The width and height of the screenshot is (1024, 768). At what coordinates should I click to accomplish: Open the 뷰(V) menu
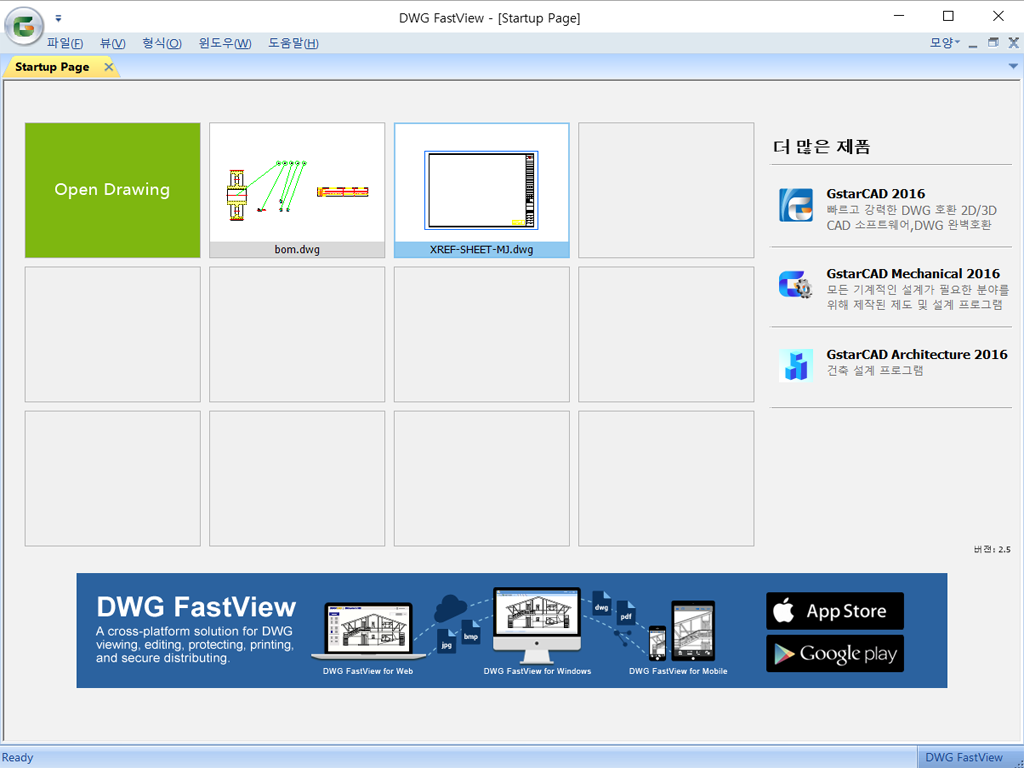coord(112,43)
